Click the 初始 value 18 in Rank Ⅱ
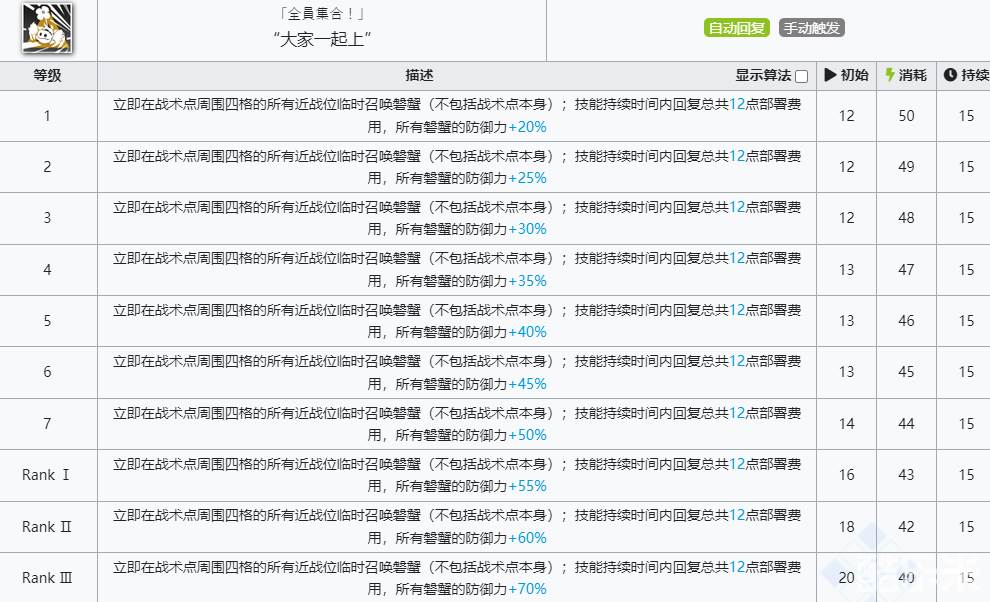The image size is (990, 602). coord(846,527)
